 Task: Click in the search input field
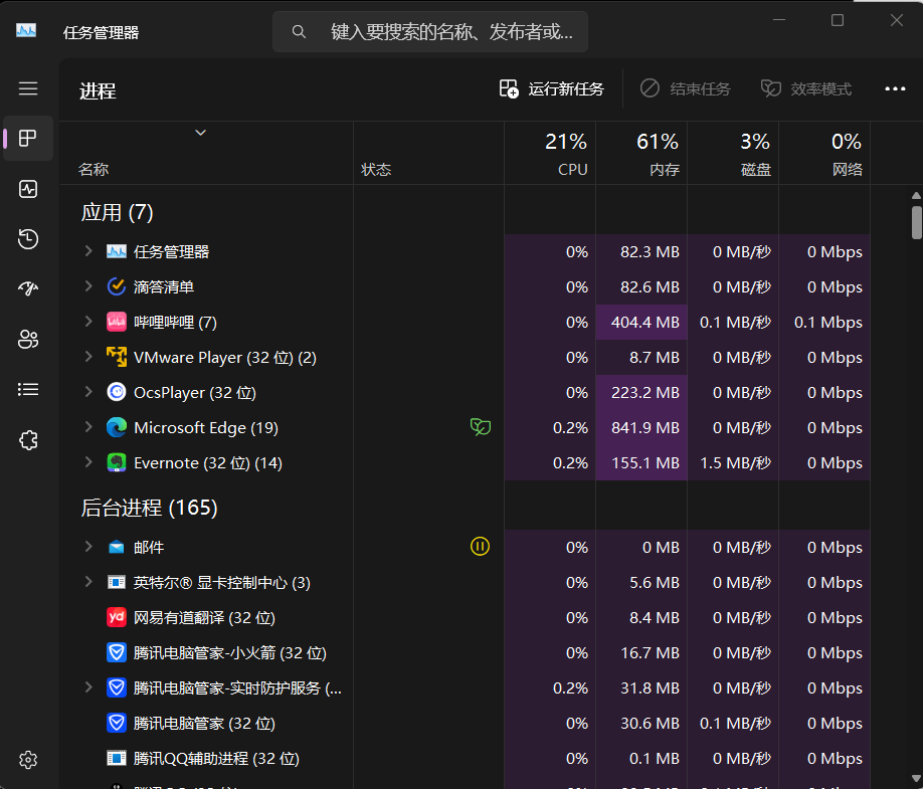coord(430,32)
